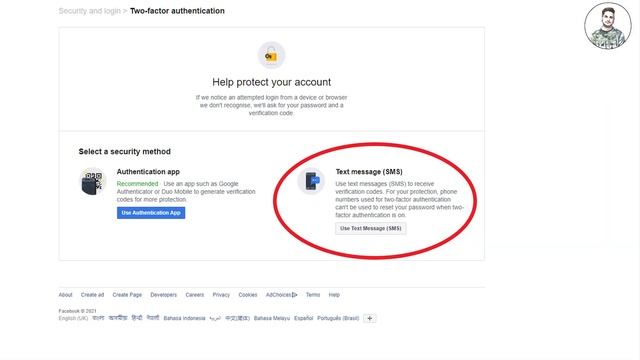
Task: Open the About footer link
Action: [x=65, y=295]
